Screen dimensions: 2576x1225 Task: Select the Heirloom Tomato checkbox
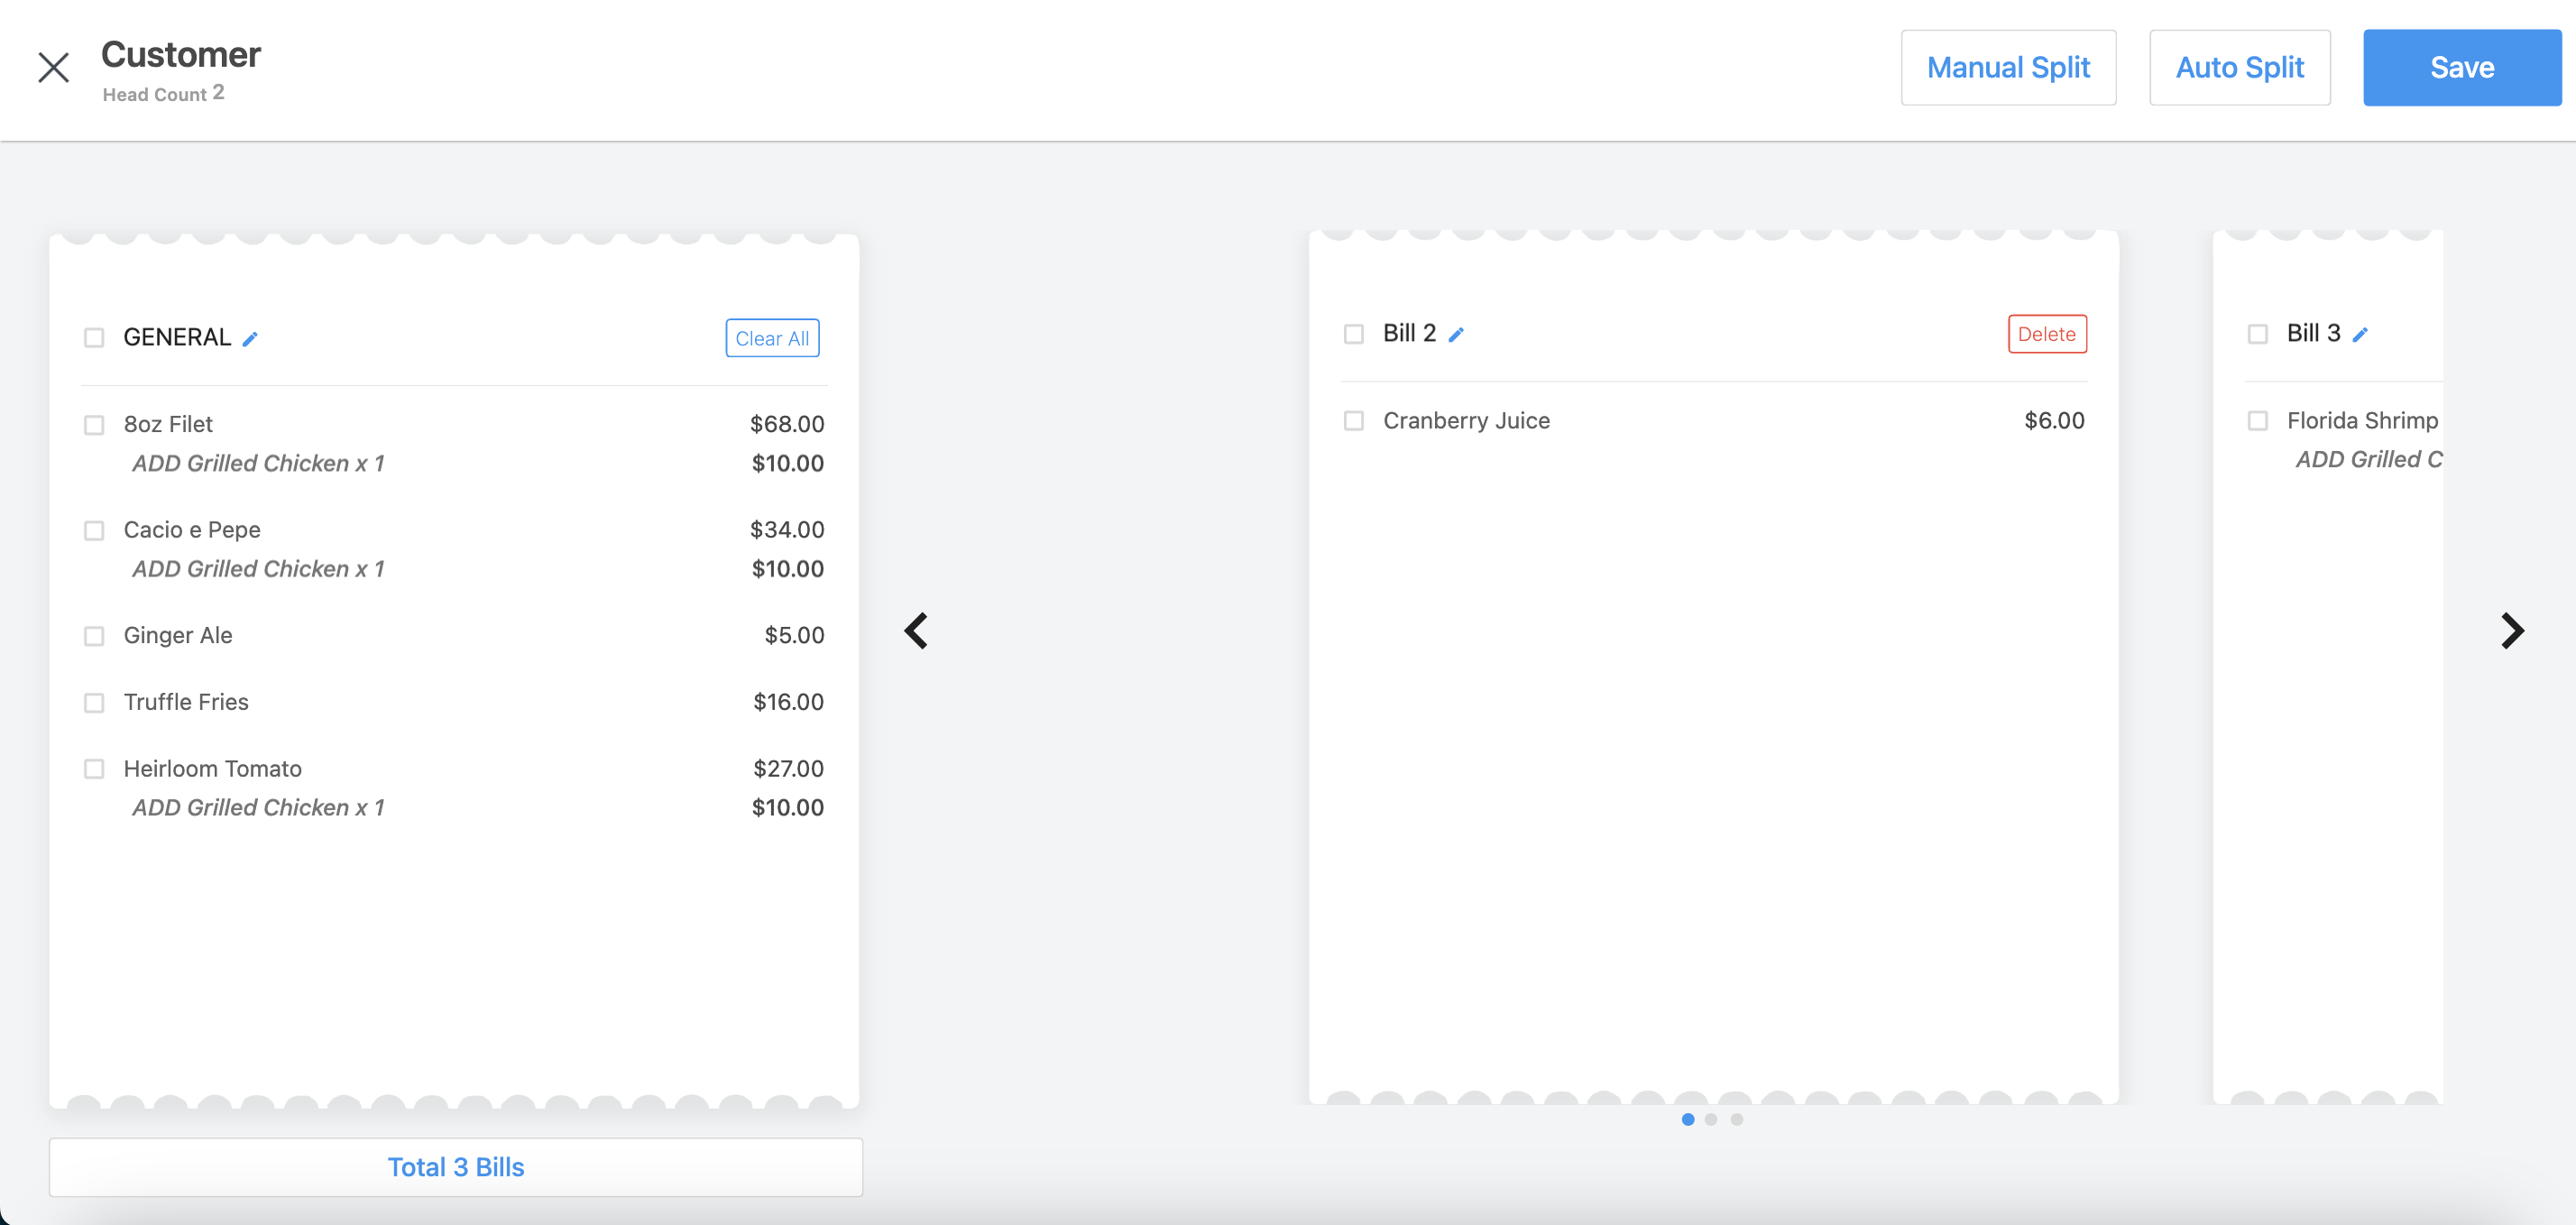coord(95,769)
